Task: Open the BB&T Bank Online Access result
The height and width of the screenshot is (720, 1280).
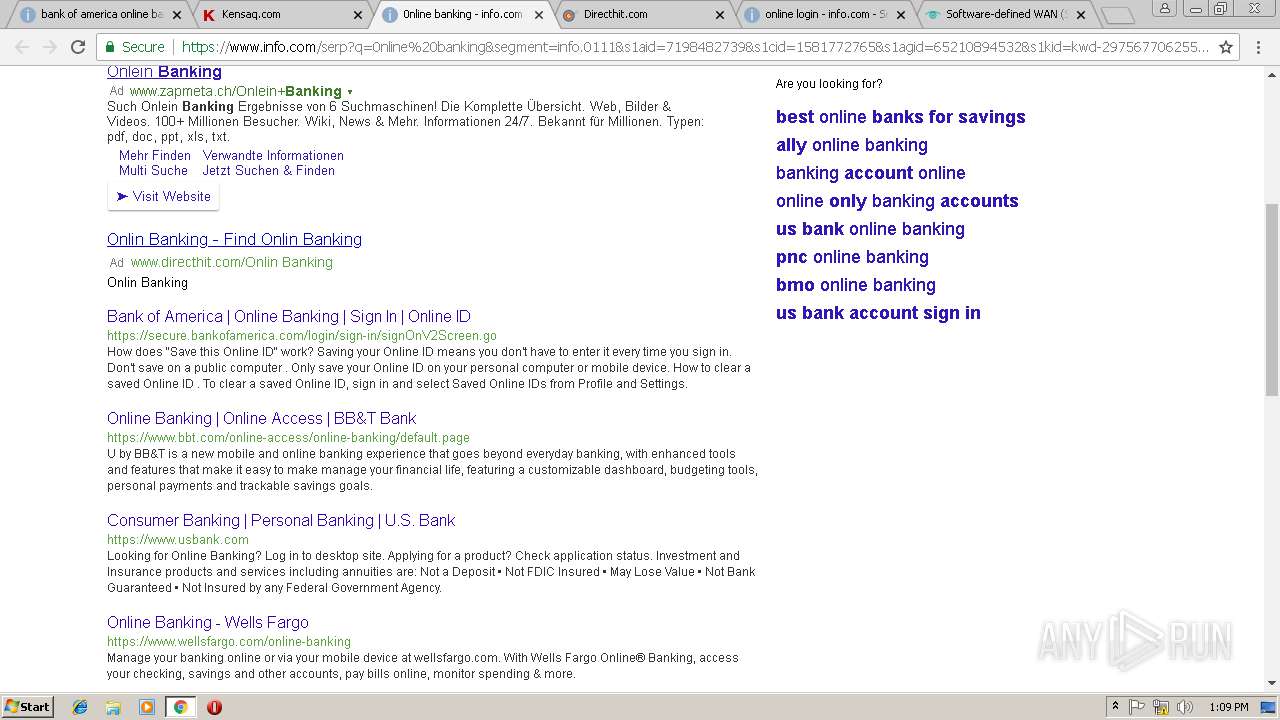Action: pyautogui.click(x=261, y=419)
